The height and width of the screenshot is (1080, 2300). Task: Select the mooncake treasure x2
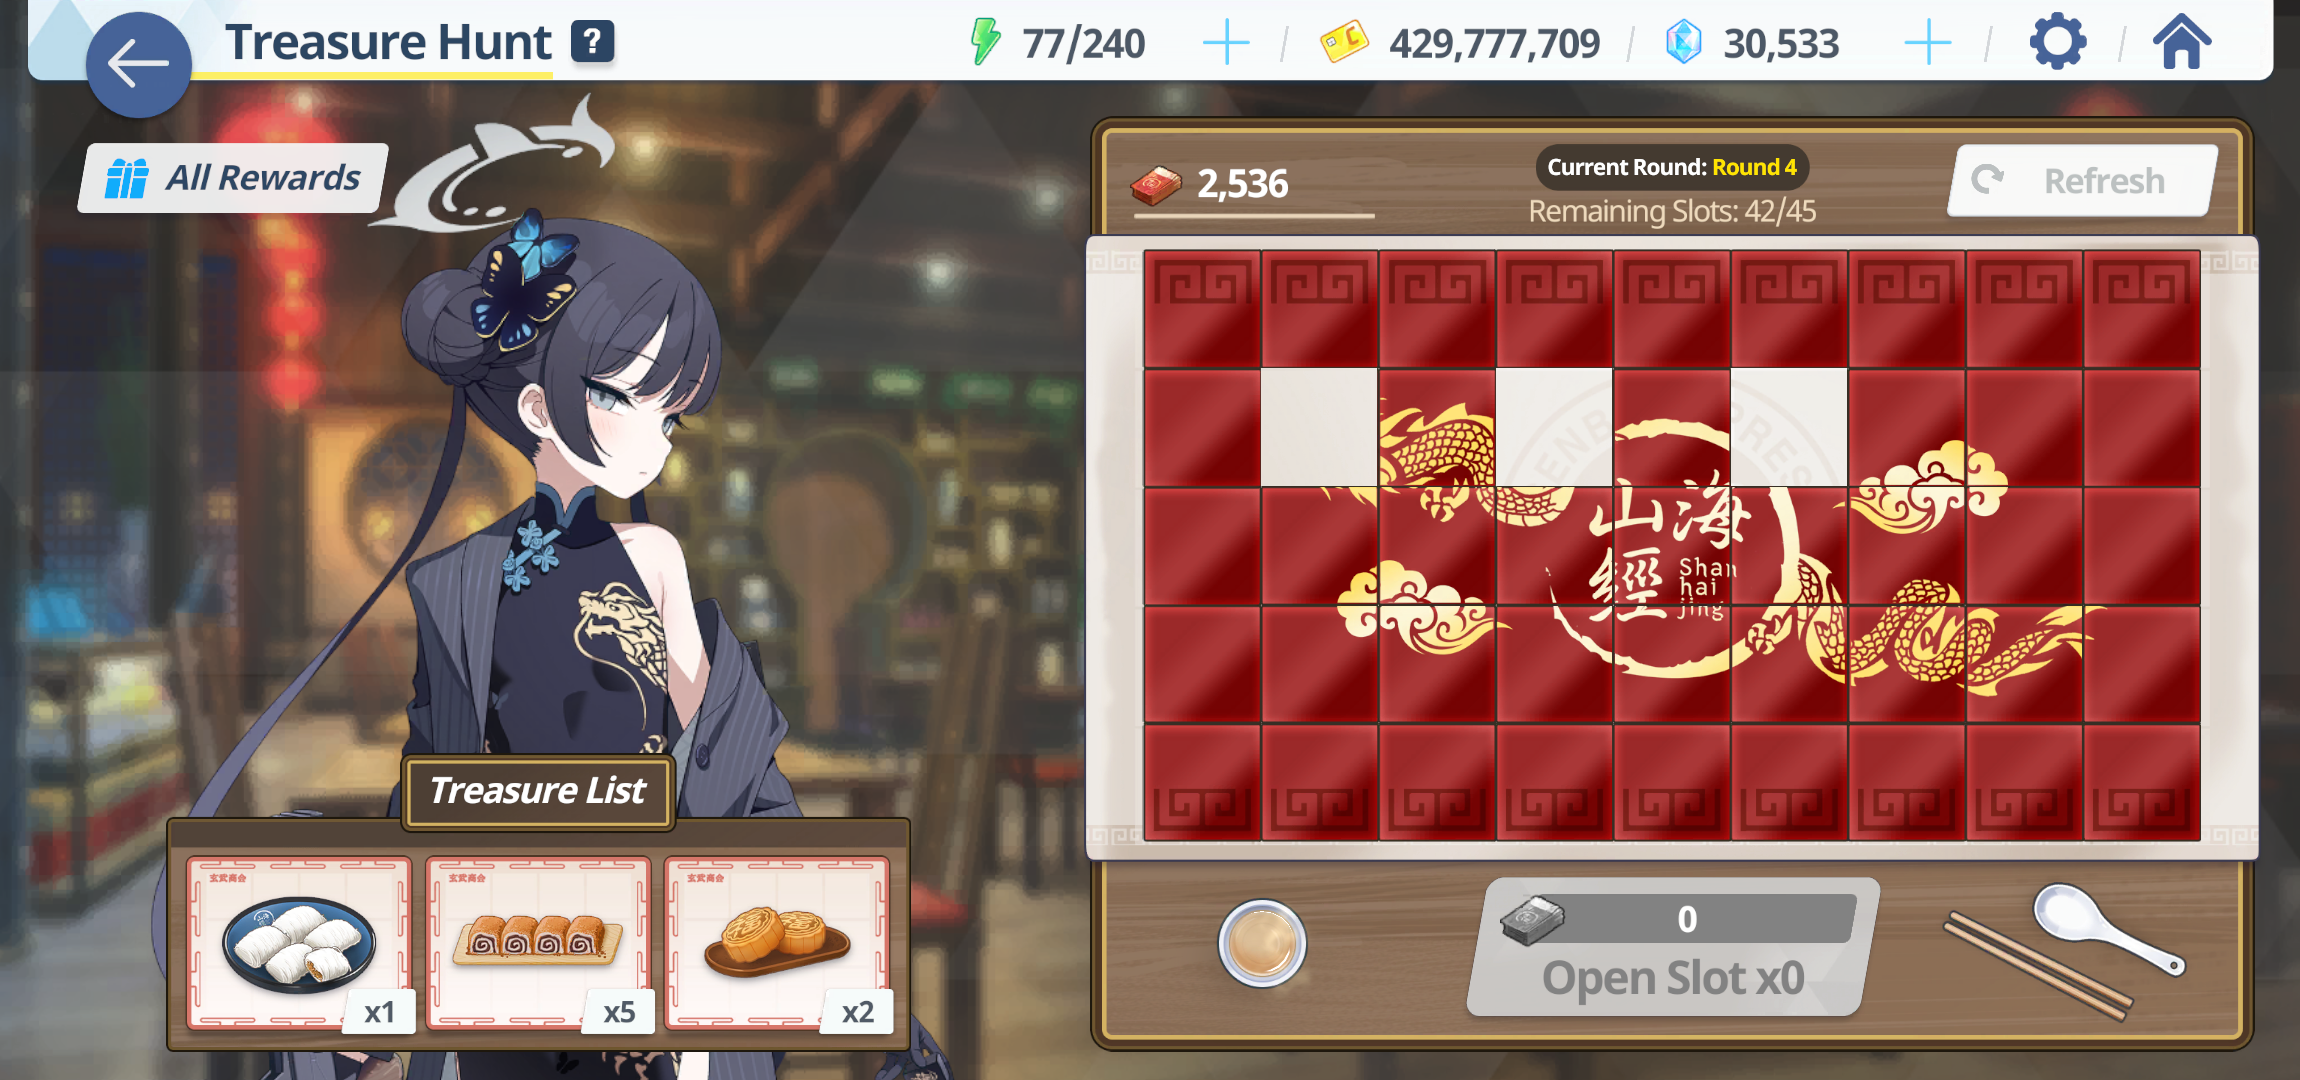[778, 942]
